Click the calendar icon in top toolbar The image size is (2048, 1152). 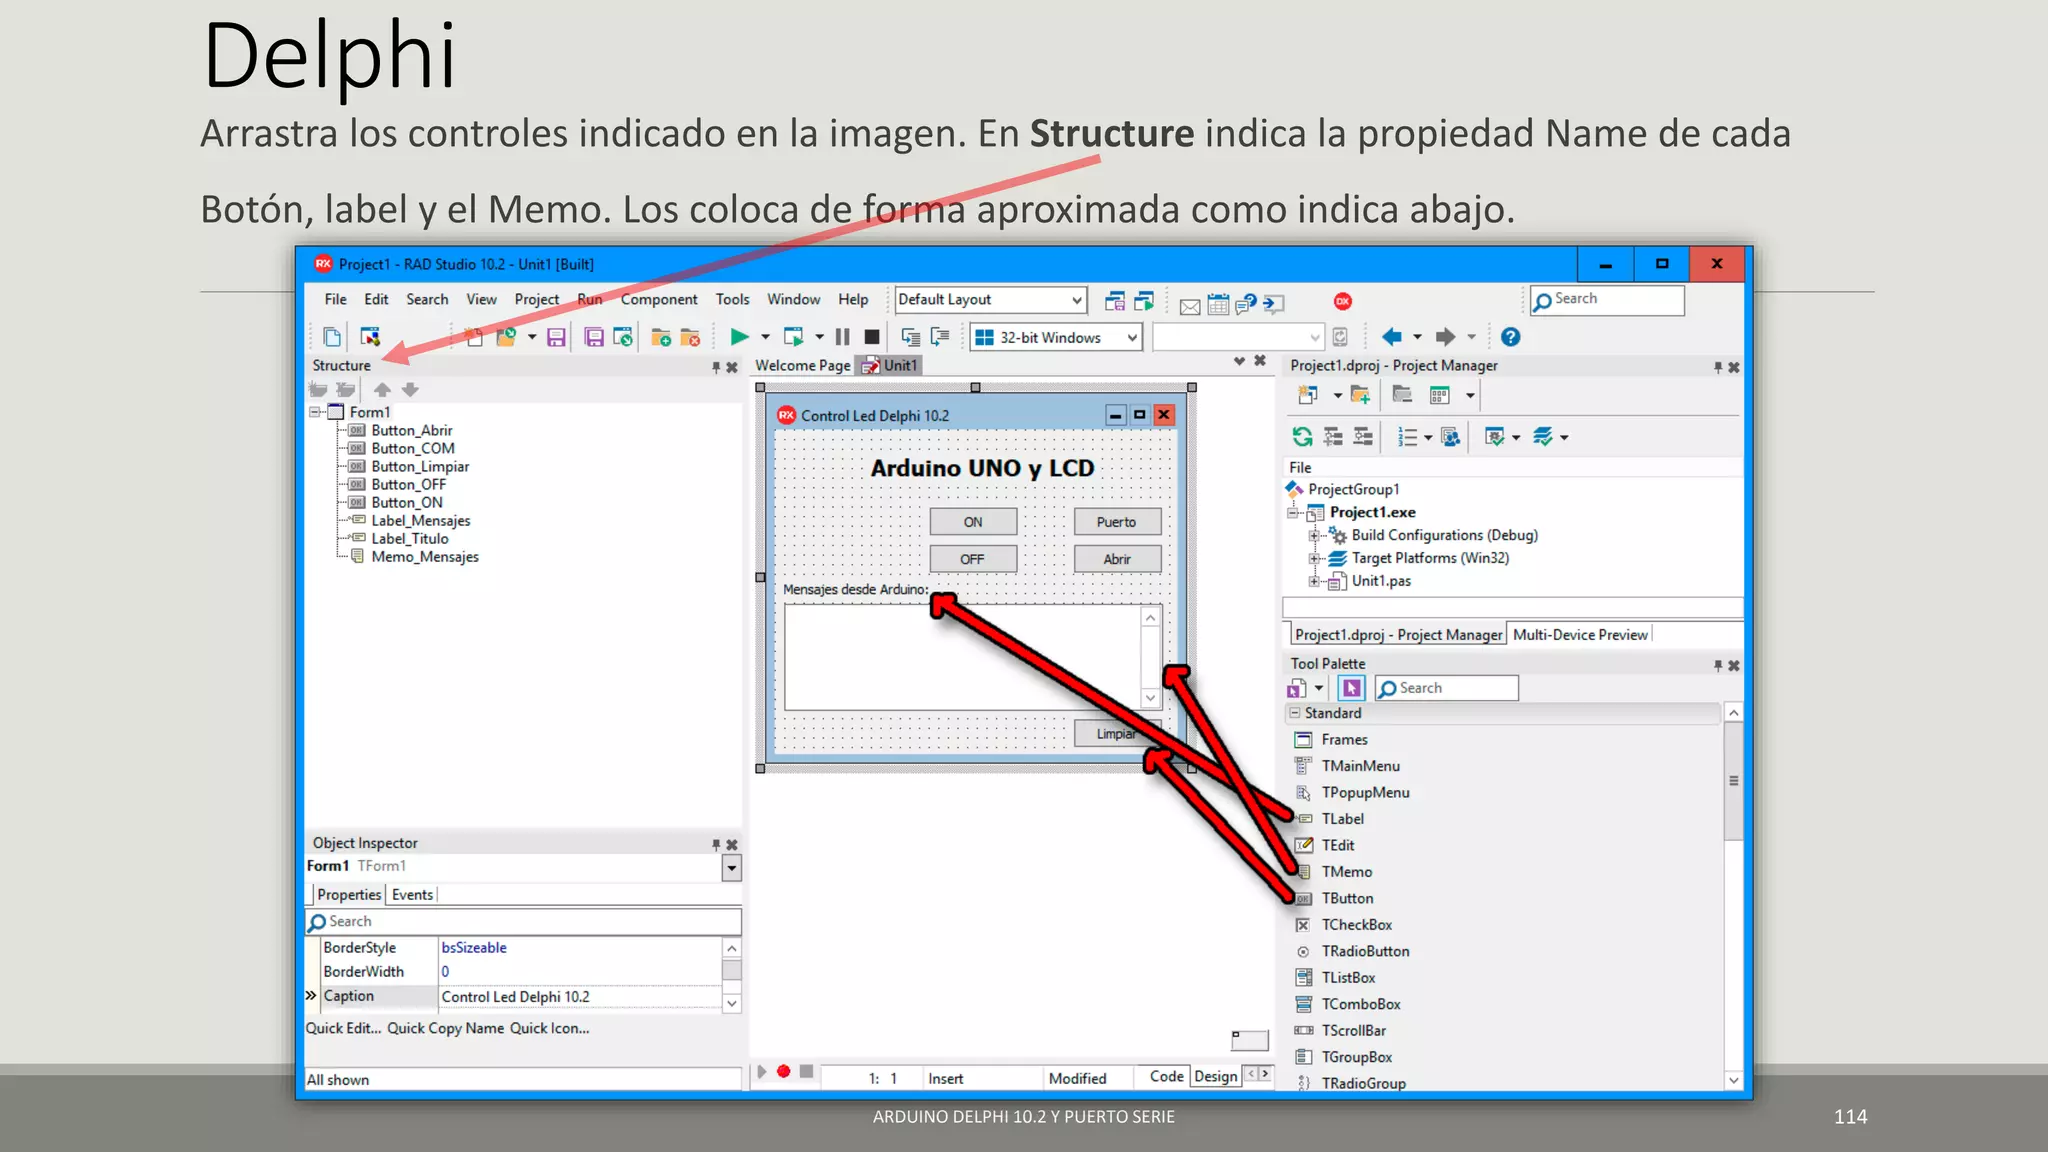tap(1218, 304)
